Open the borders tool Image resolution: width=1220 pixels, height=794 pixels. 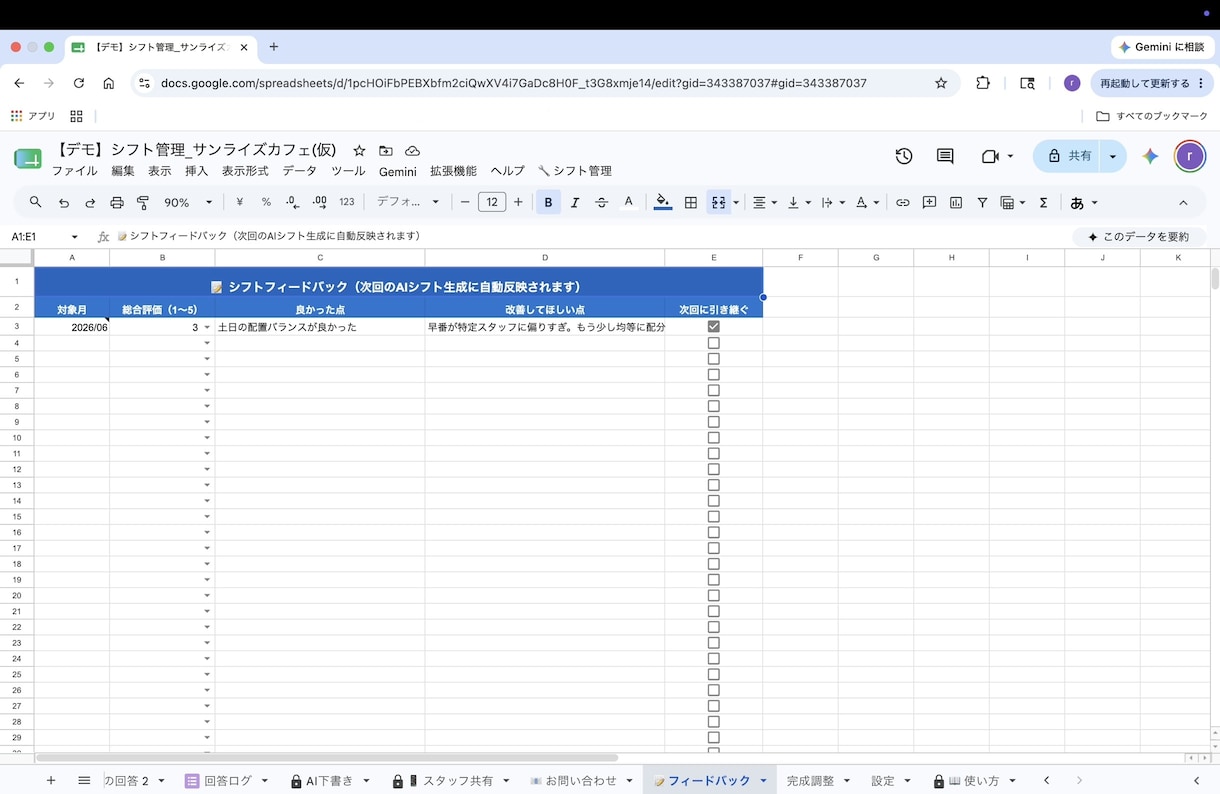point(690,202)
